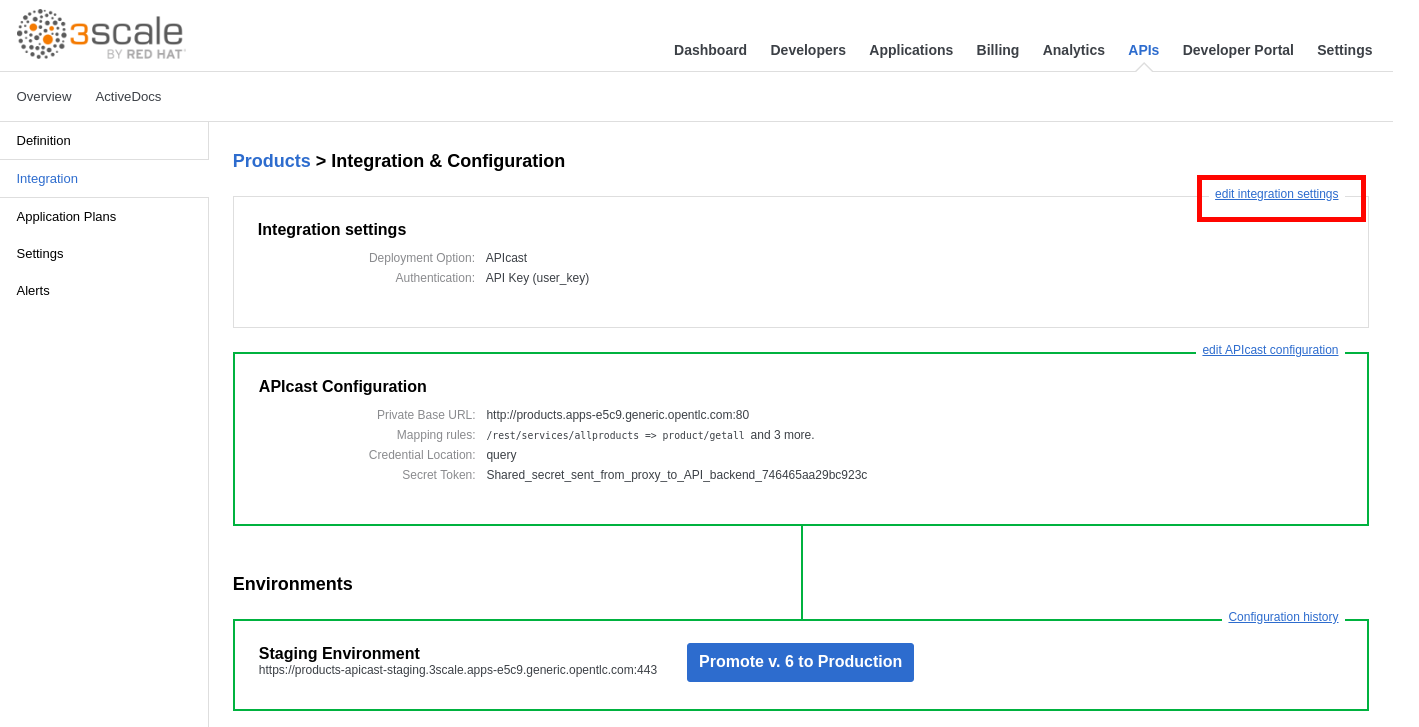Click the 3scale by Red Hat logo
Screen dimensions: 1419x727
(101, 35)
